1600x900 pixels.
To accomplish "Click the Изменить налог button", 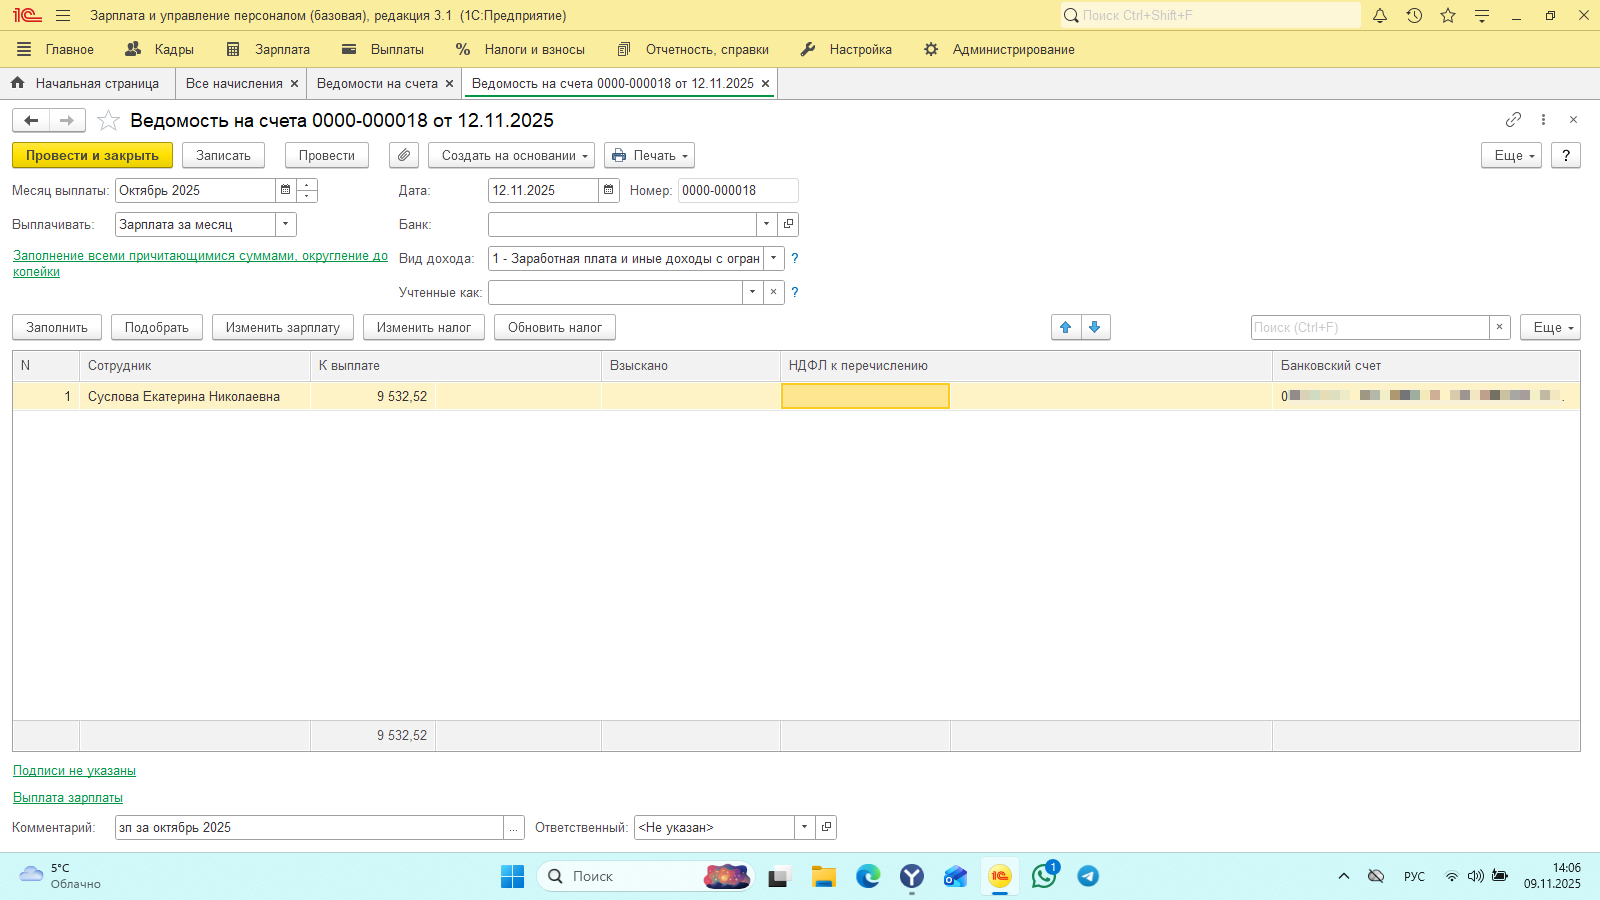I will click(423, 327).
